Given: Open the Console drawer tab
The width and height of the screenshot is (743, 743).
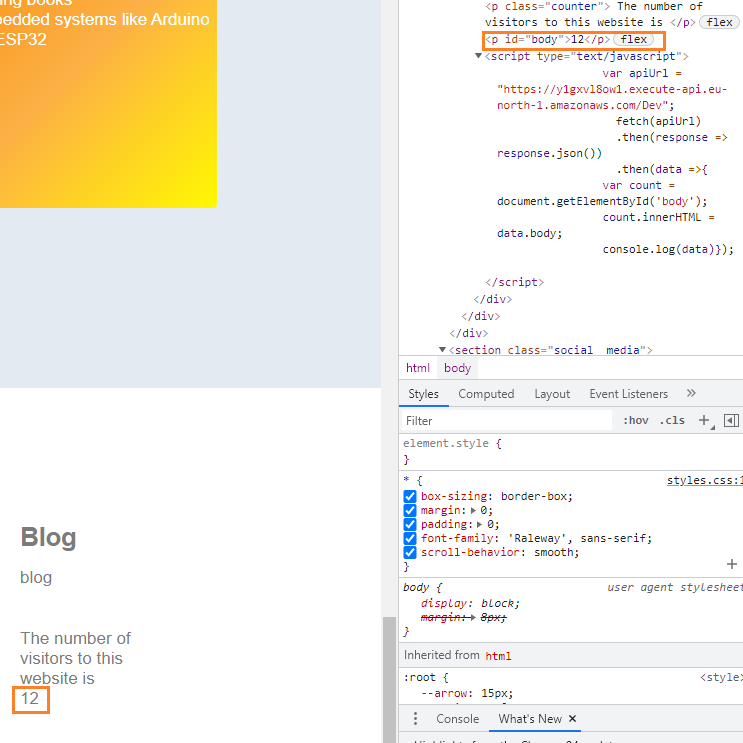Looking at the screenshot, I should point(457,719).
